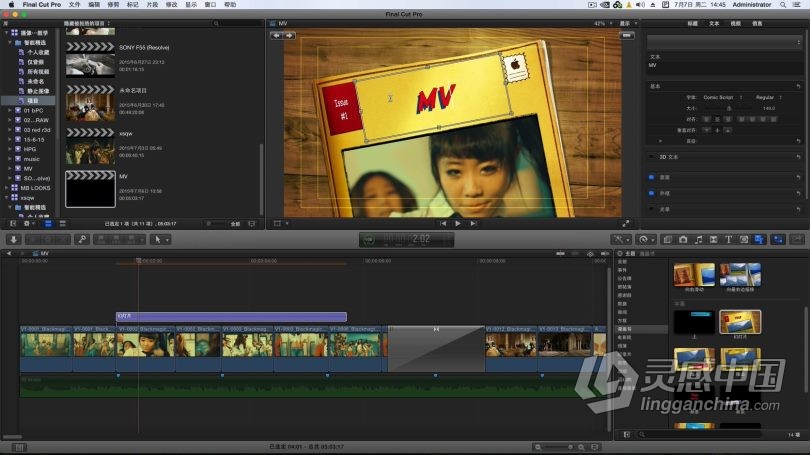This screenshot has height=455, width=810.
Task: Select the music event in library
Action: coord(31,159)
